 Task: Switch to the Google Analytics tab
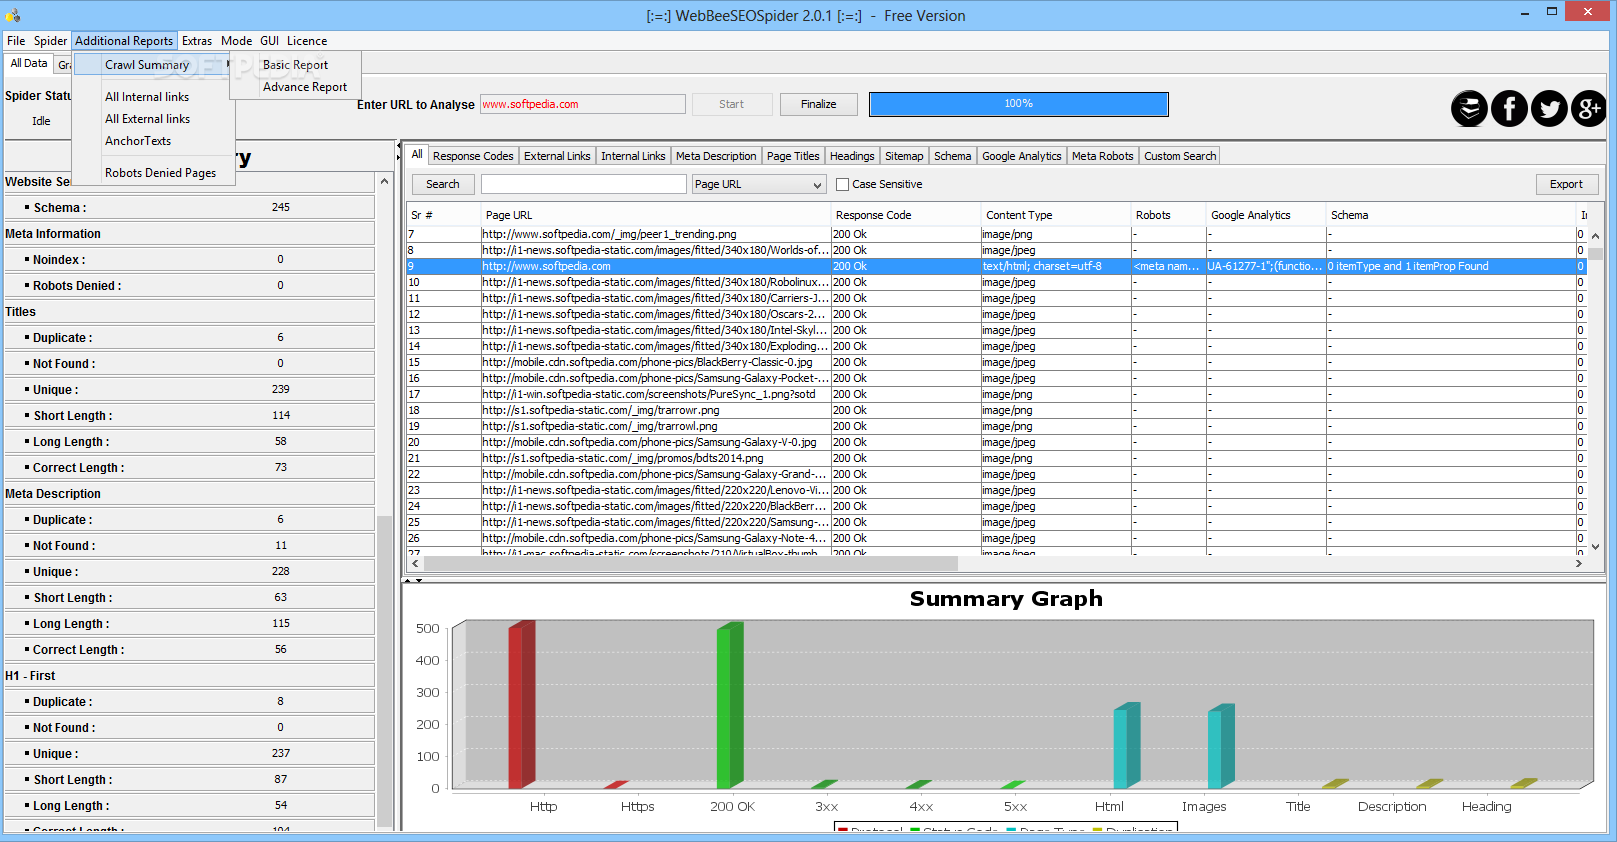[1022, 156]
